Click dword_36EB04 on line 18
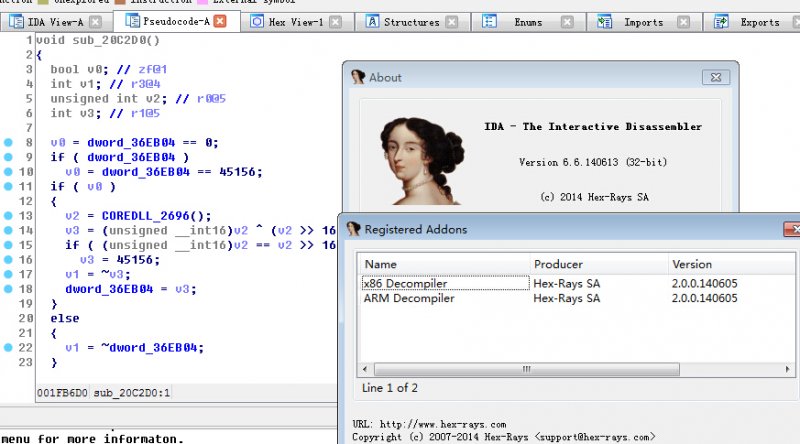This screenshot has width=800, height=444. tap(109, 289)
